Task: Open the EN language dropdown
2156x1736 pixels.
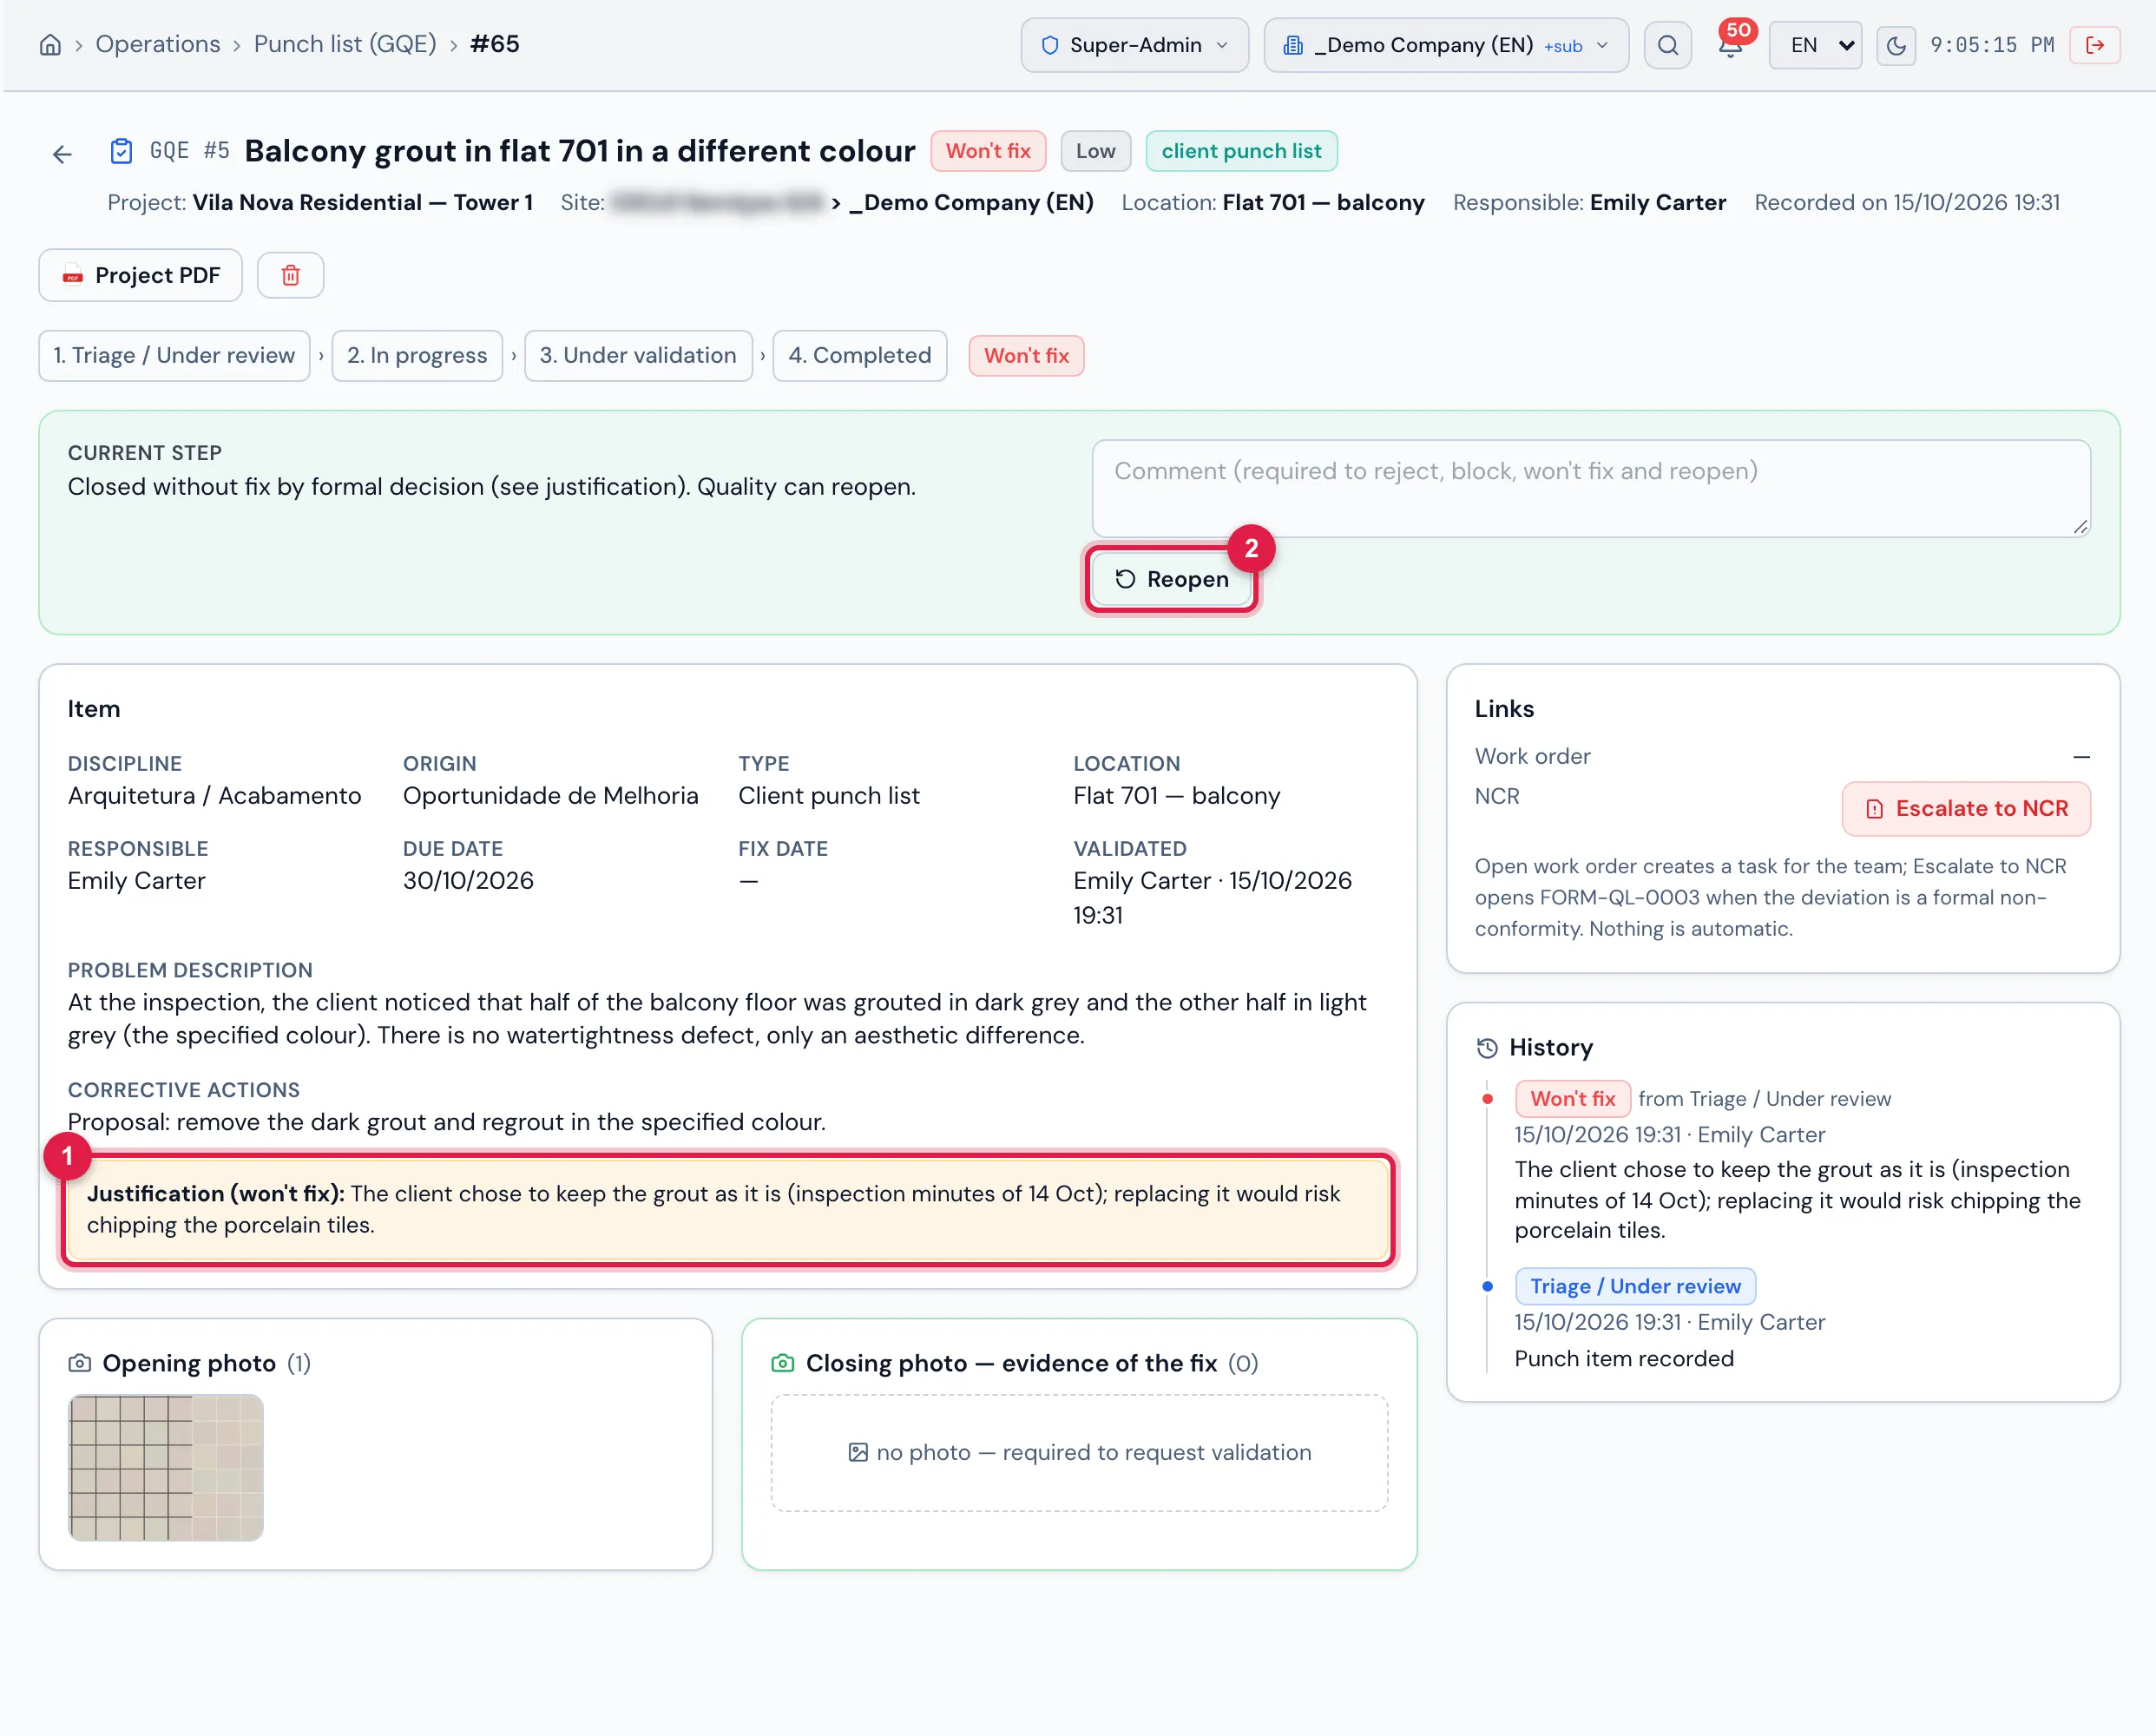Action: pyautogui.click(x=1815, y=45)
